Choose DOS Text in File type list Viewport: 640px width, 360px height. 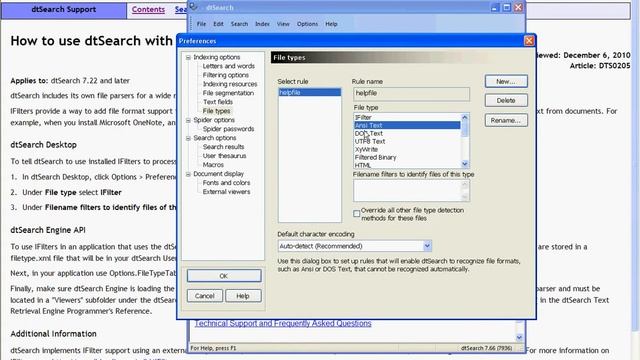click(x=407, y=133)
